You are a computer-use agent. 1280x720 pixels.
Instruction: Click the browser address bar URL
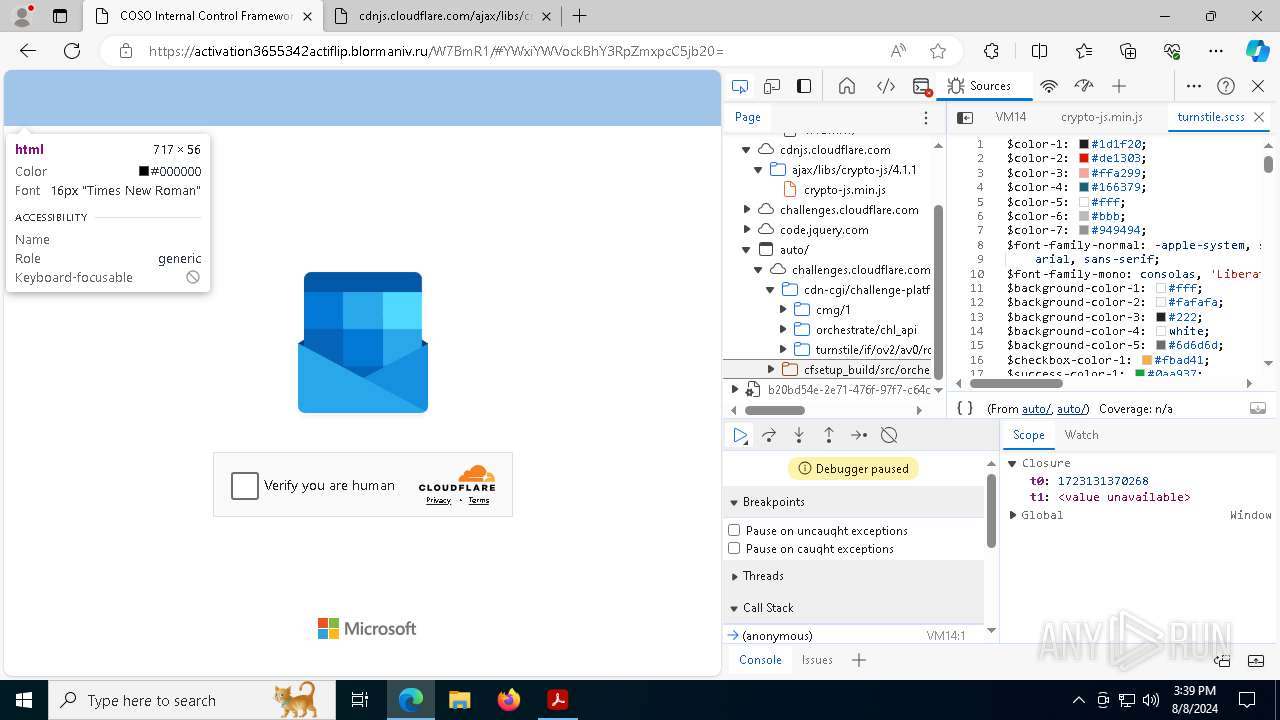click(x=436, y=51)
